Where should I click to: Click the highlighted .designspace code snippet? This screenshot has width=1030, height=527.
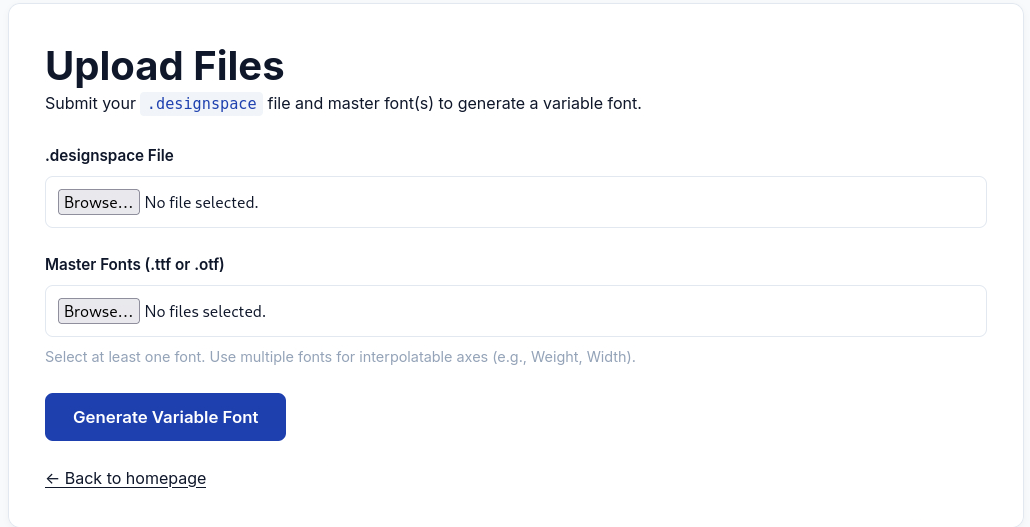pyautogui.click(x=202, y=103)
